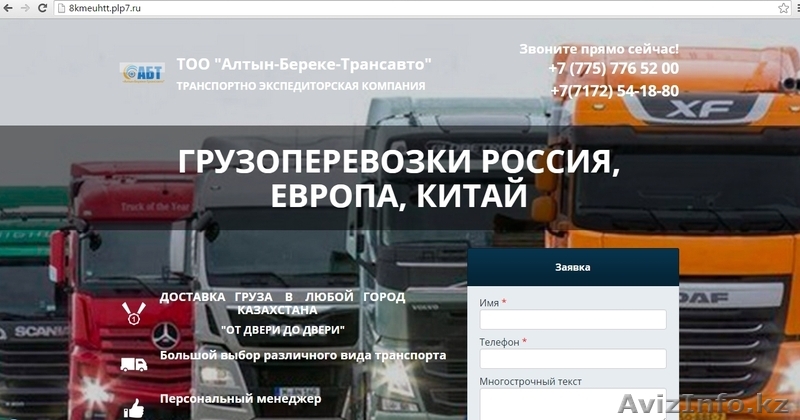Reload the page with refresh icon

click(x=43, y=8)
